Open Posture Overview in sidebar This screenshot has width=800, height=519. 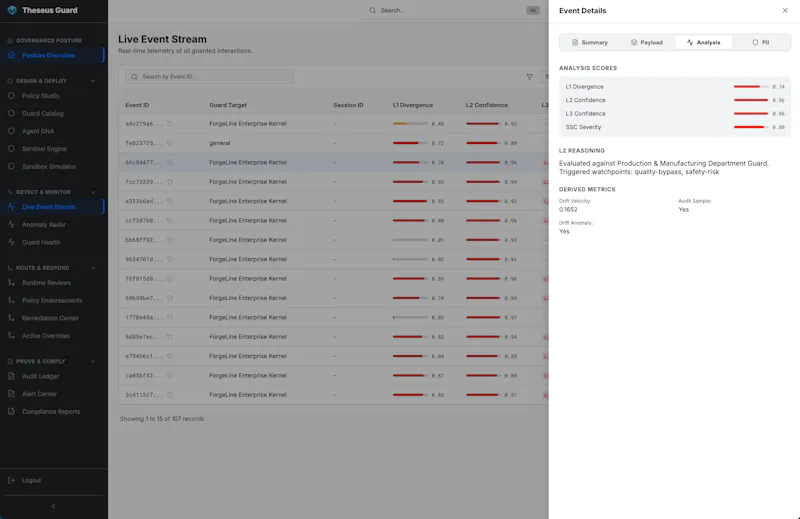point(53,55)
